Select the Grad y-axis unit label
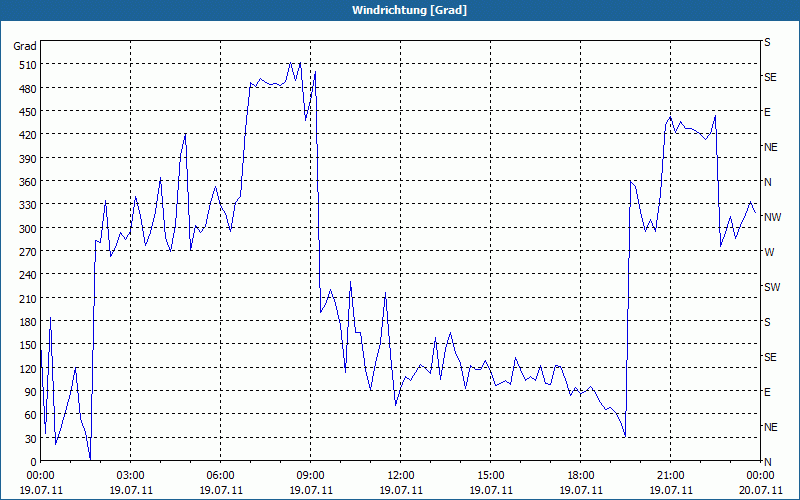This screenshot has width=800, height=500. [x=25, y=46]
